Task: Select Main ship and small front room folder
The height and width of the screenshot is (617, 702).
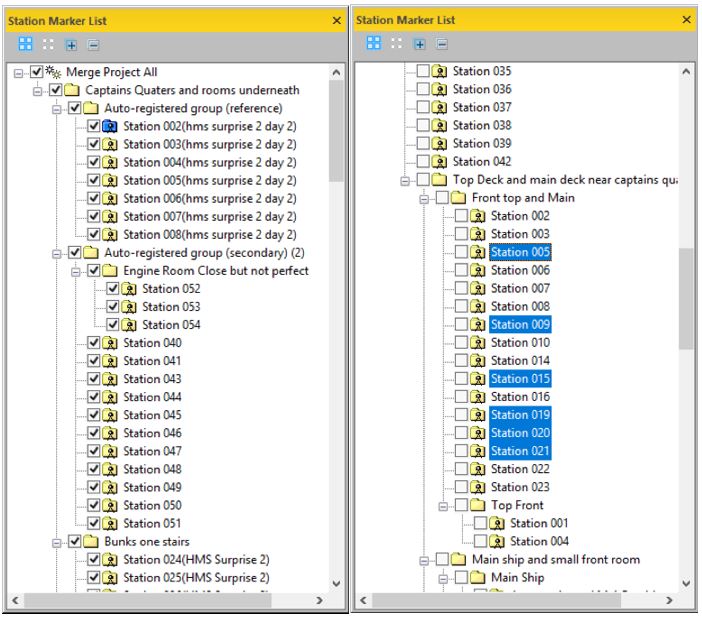Action: (x=556, y=560)
